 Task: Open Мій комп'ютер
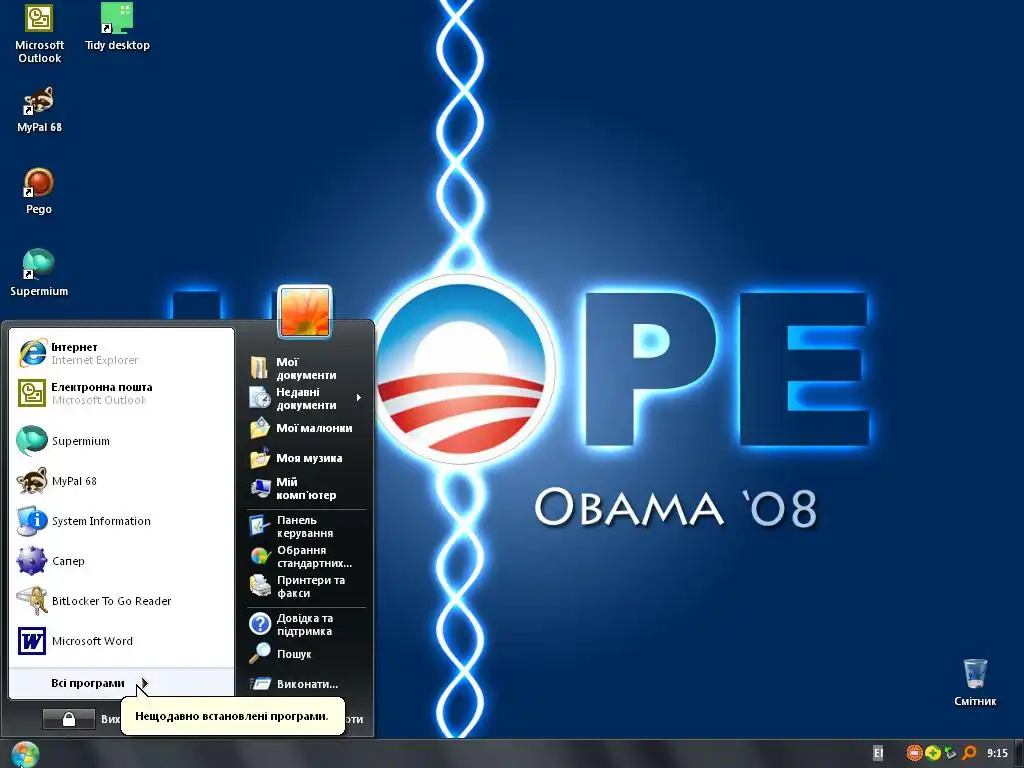tap(306, 488)
